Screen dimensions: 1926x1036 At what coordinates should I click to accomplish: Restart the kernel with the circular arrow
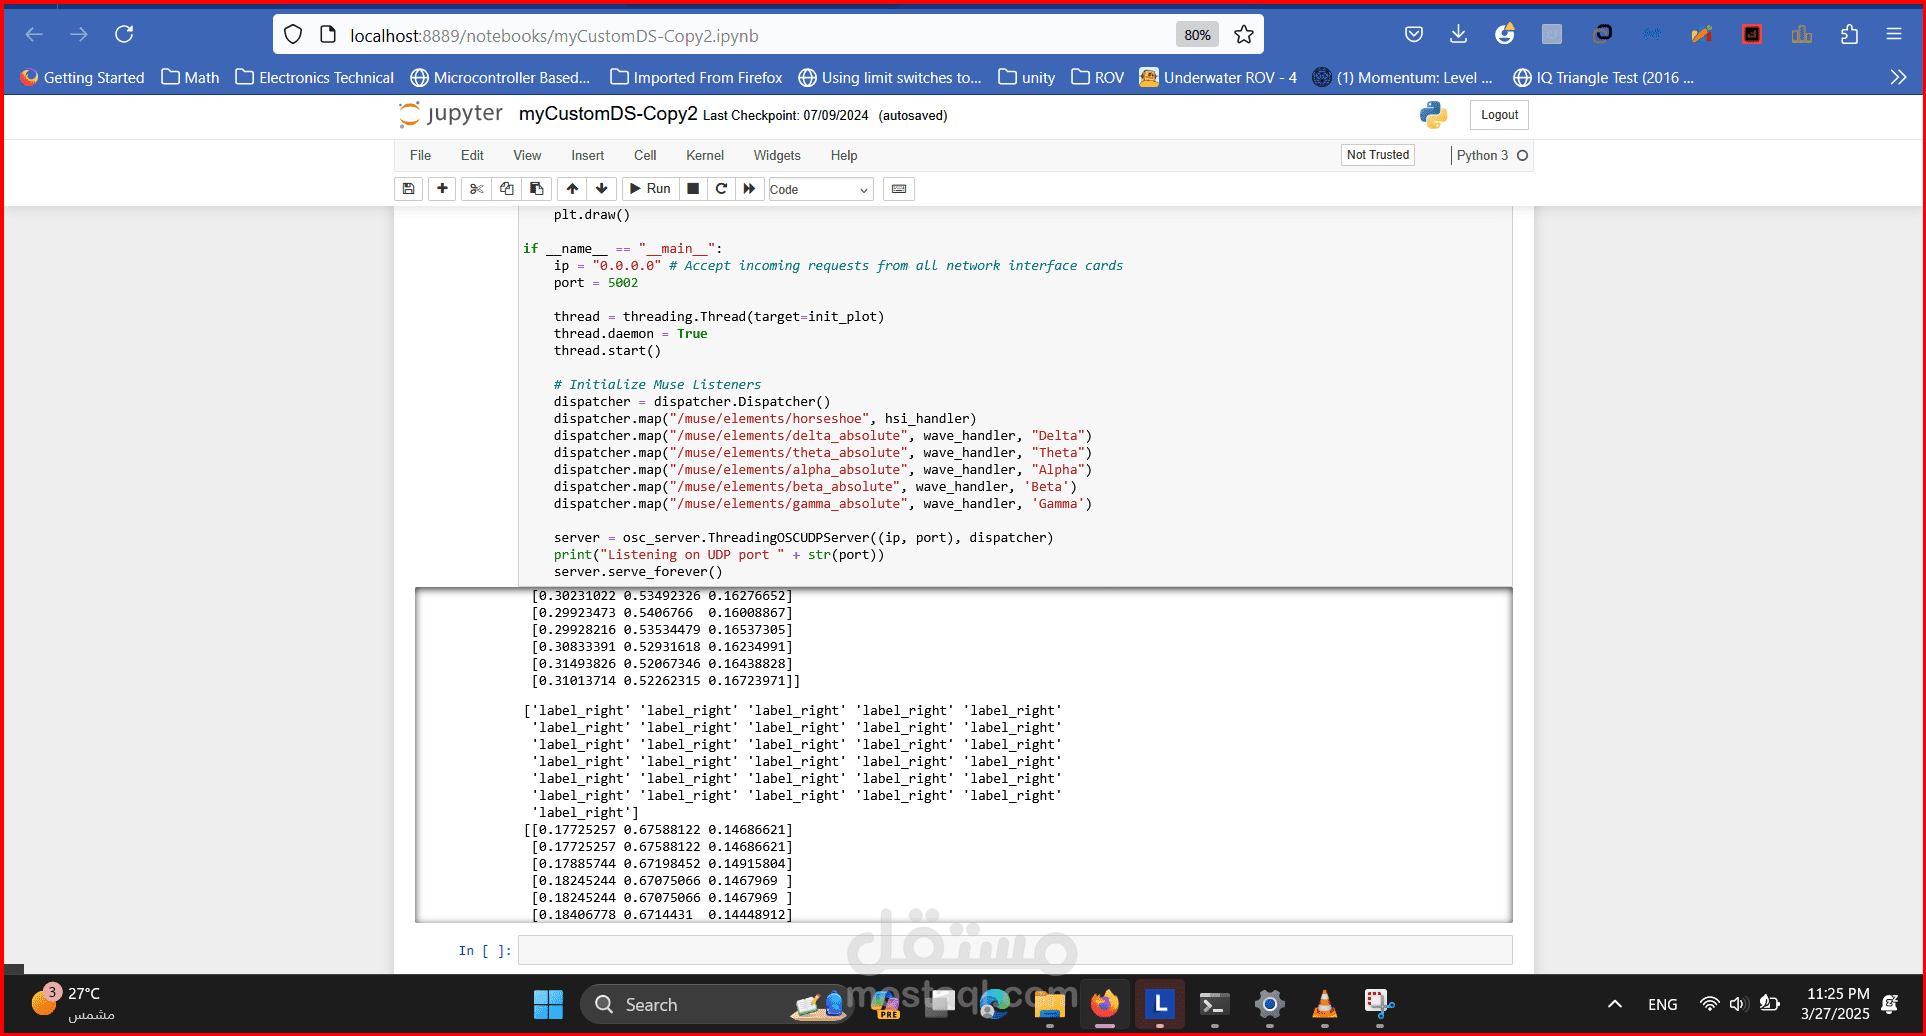coord(721,189)
